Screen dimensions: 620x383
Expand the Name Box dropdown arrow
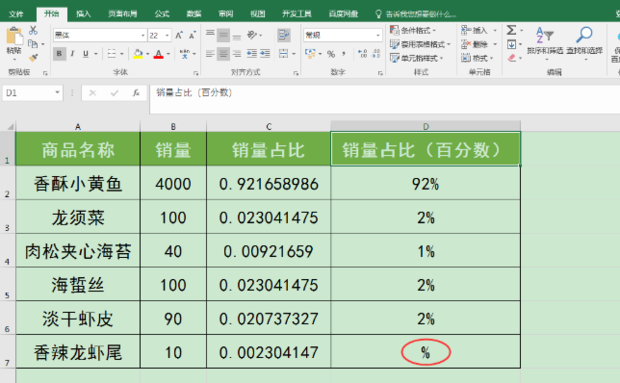(57, 93)
